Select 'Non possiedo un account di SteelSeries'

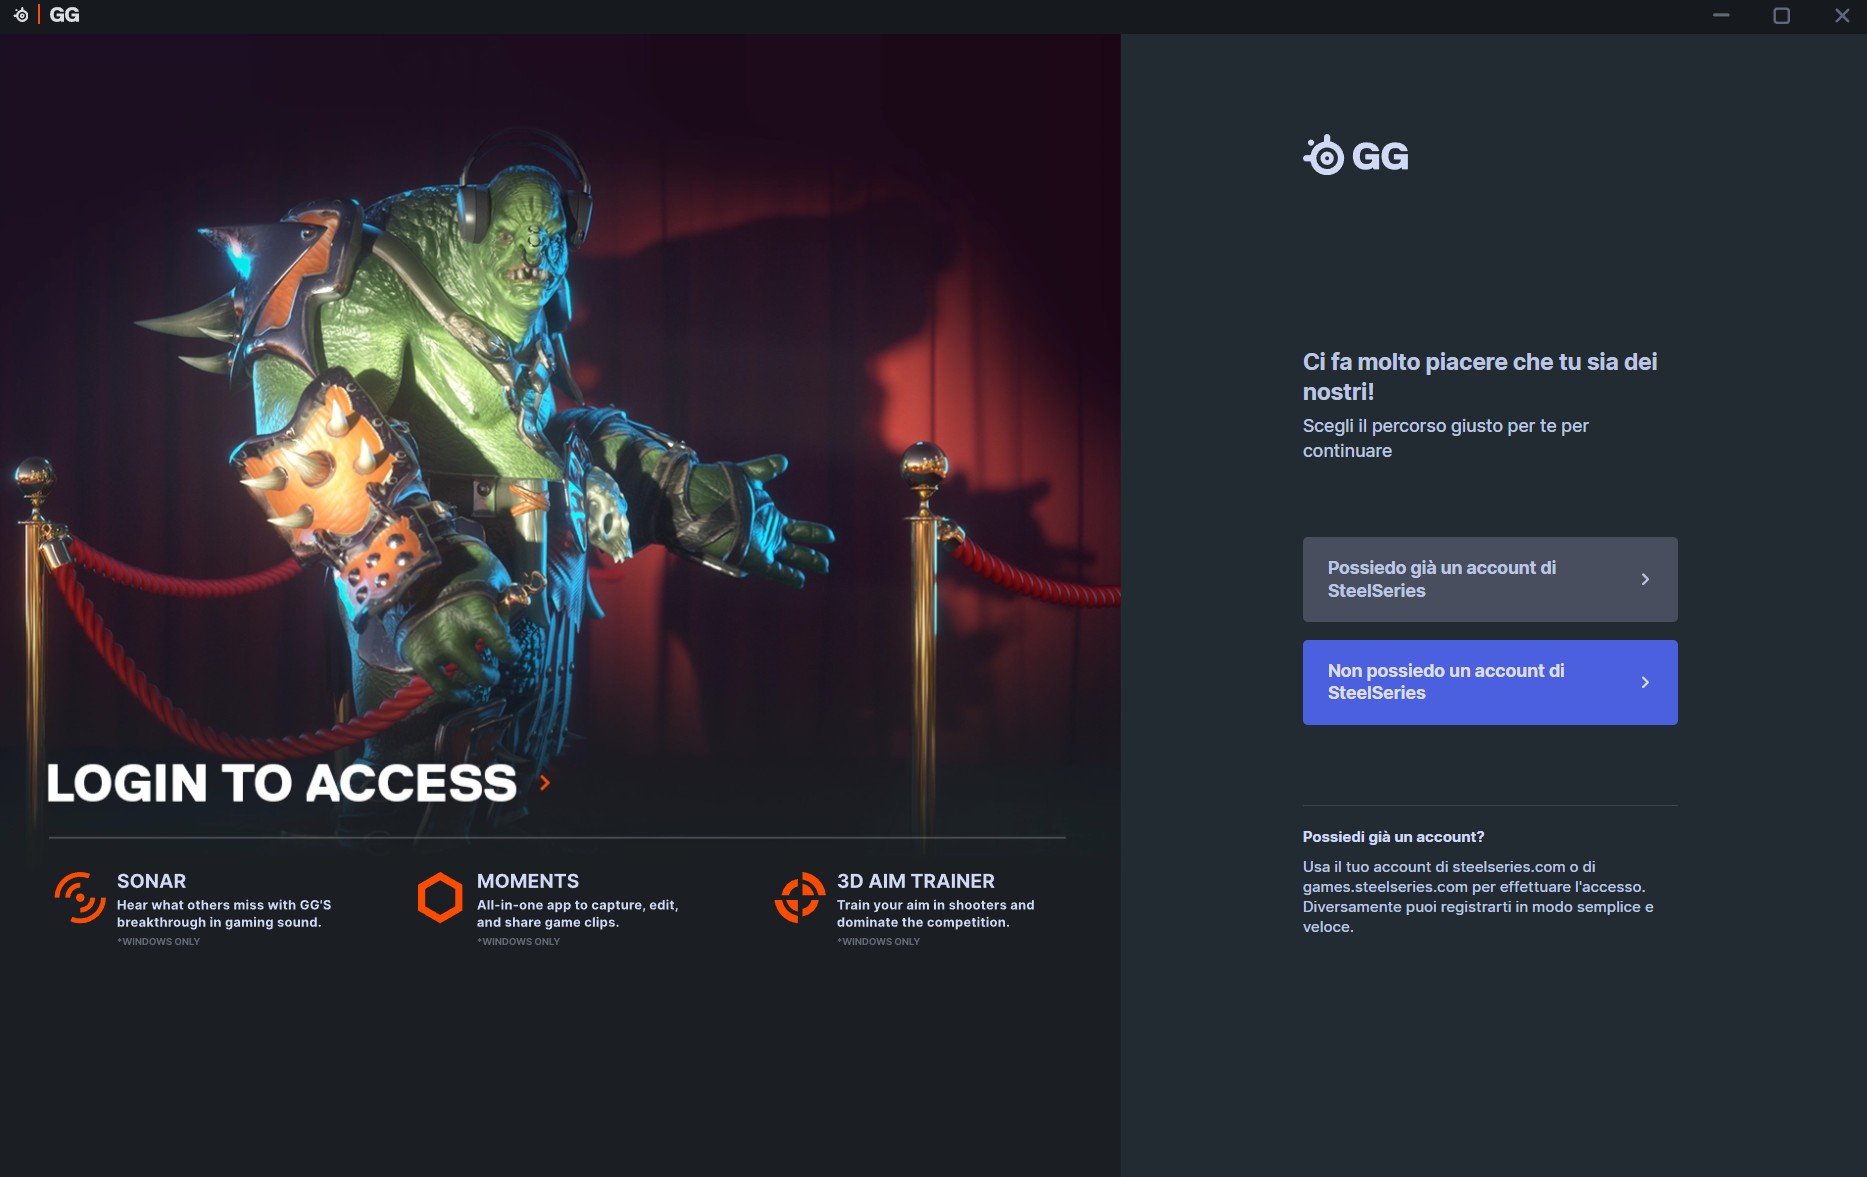point(1490,682)
